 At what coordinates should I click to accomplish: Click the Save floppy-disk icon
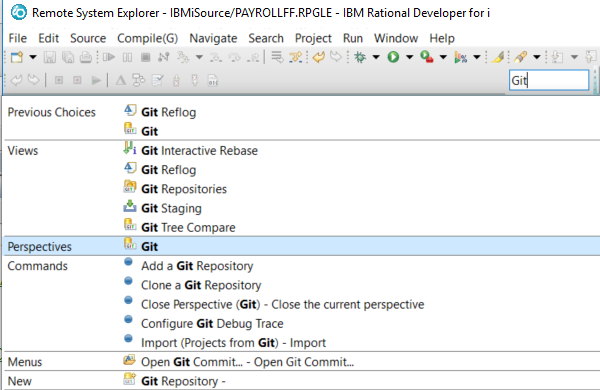coord(50,57)
